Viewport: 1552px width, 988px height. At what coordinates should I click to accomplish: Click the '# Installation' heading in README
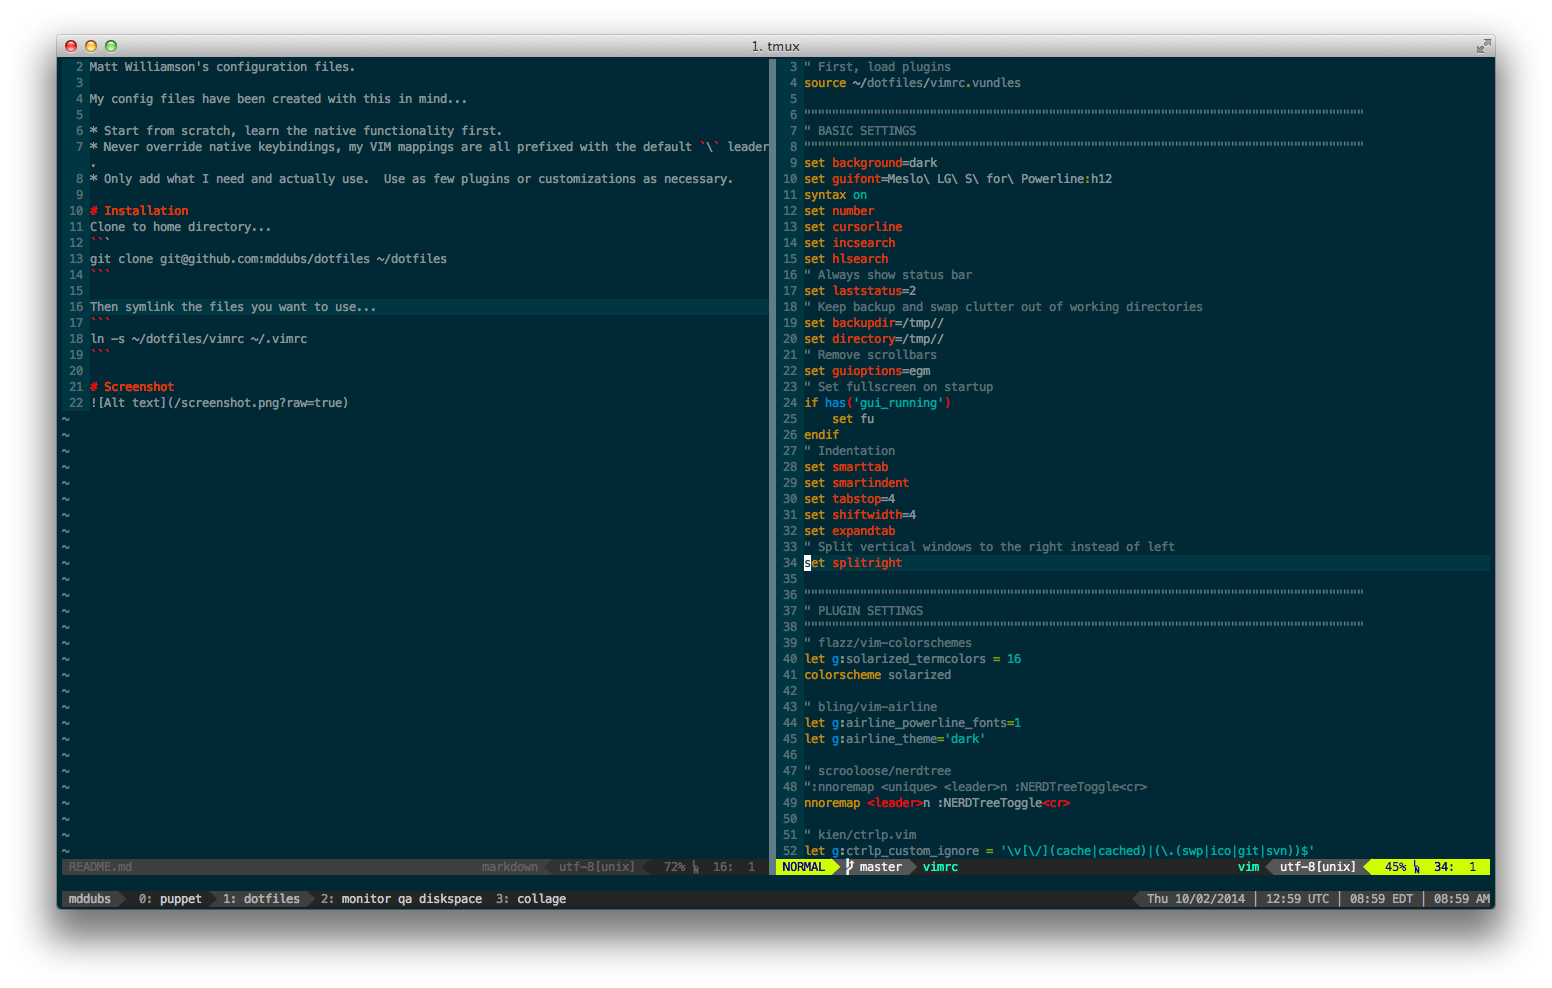[x=140, y=211]
